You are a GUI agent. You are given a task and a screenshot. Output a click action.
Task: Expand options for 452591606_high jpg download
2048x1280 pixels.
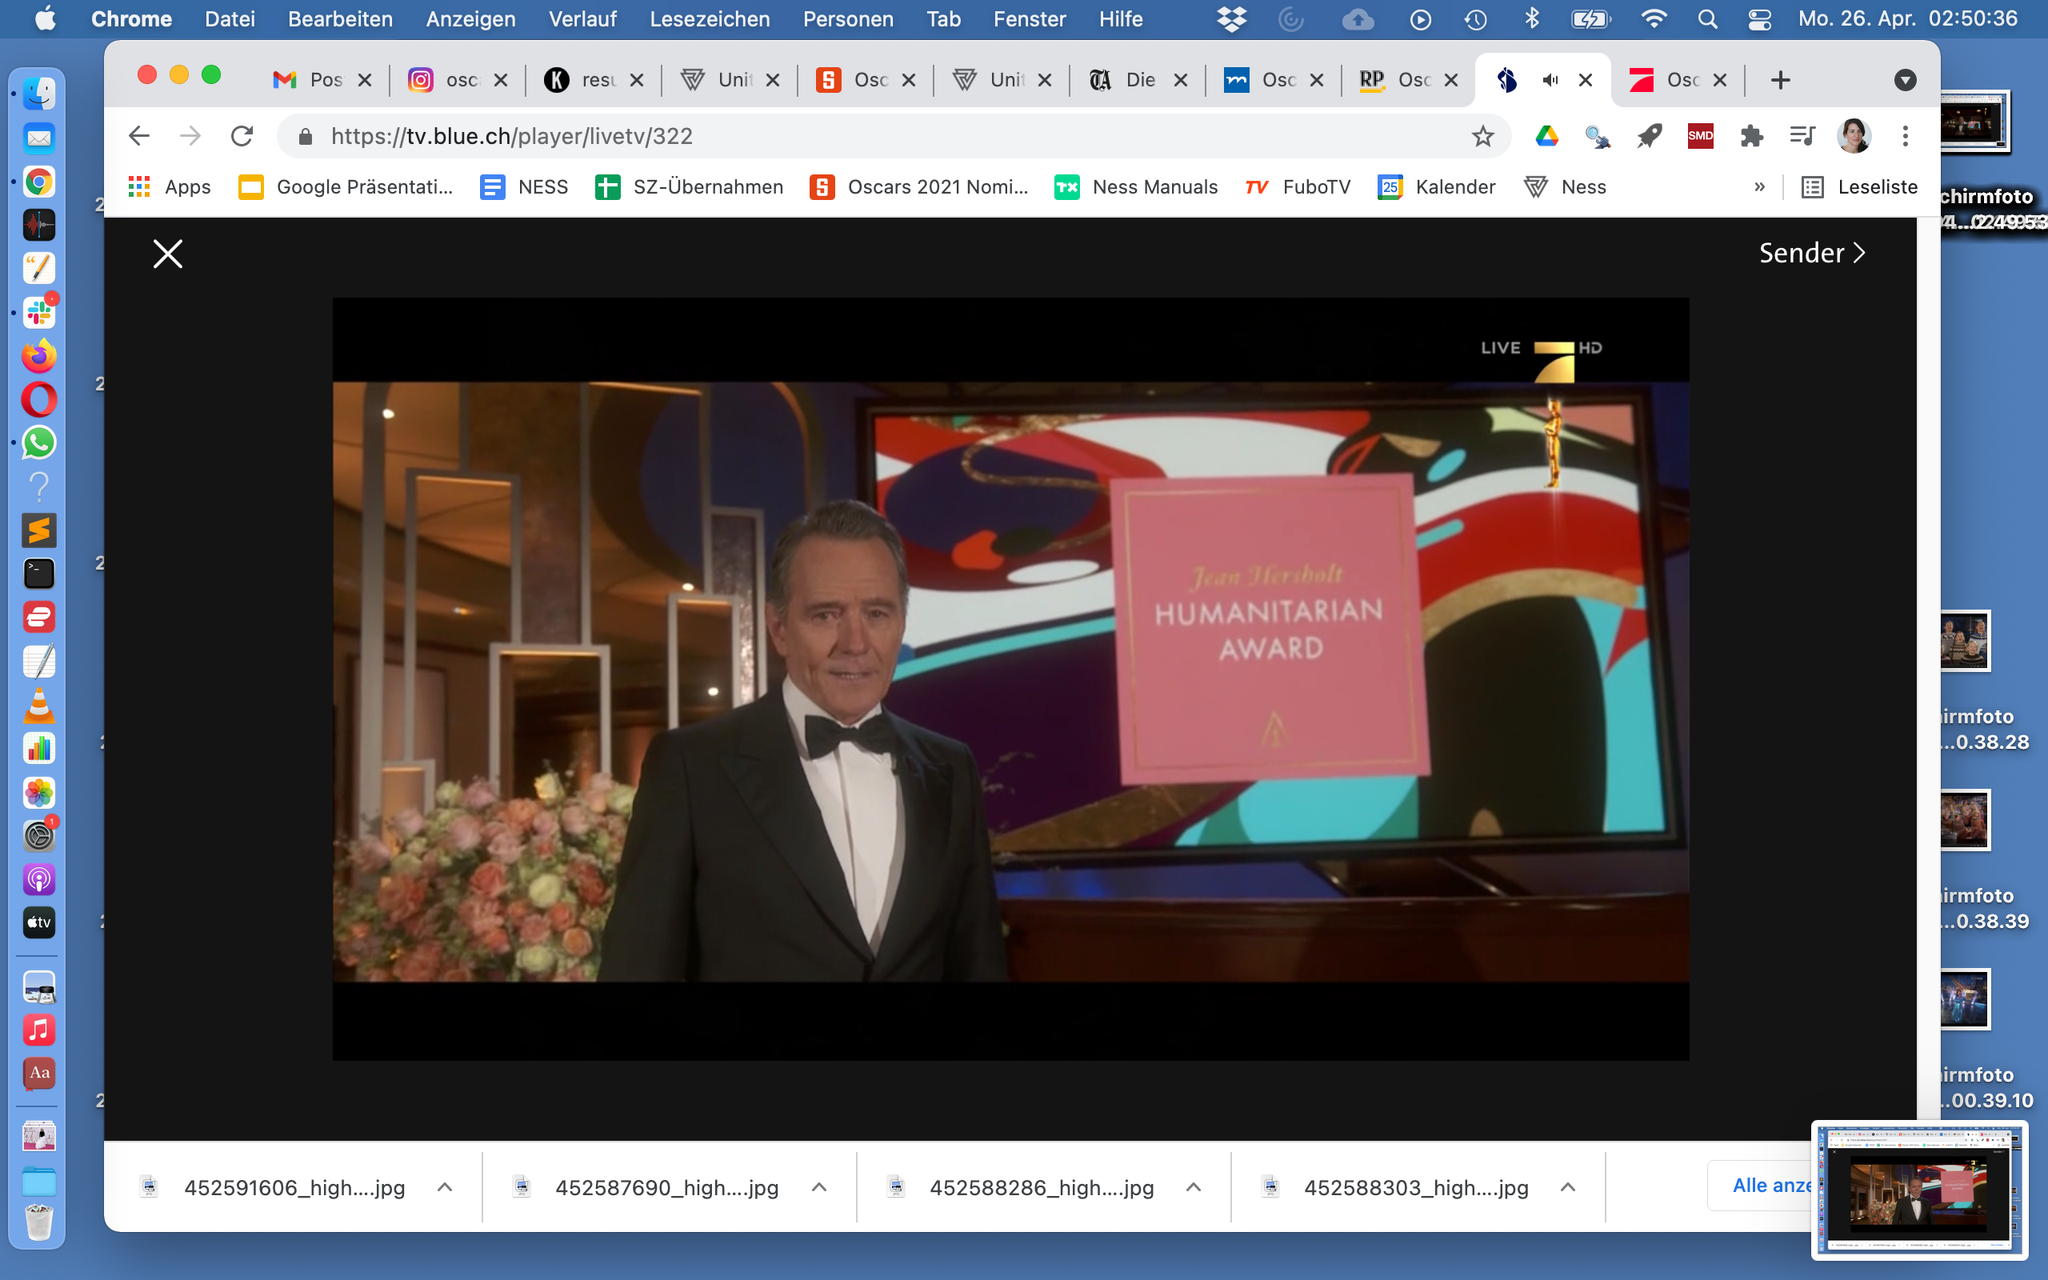(445, 1187)
